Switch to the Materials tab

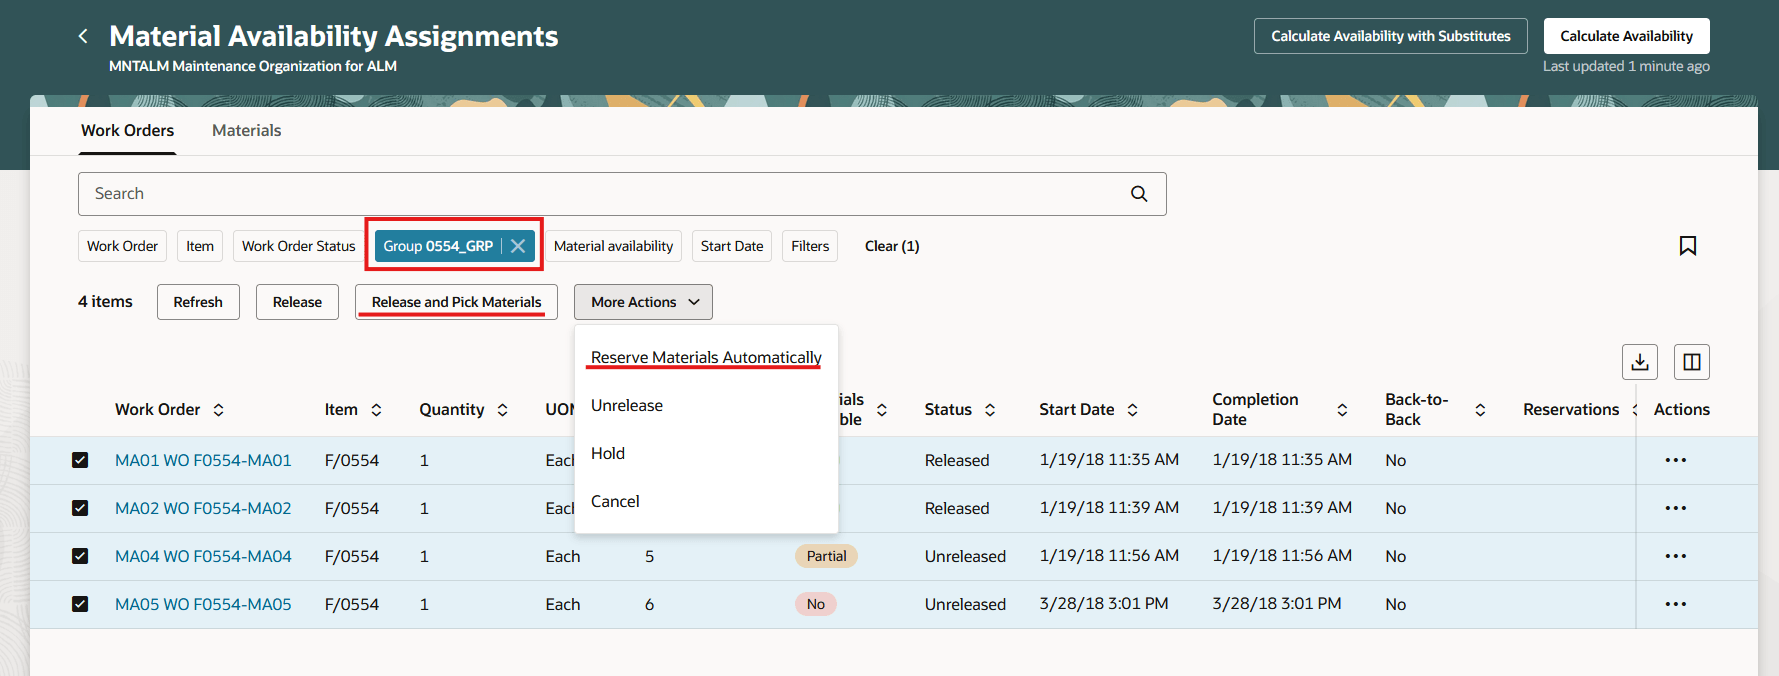point(246,130)
